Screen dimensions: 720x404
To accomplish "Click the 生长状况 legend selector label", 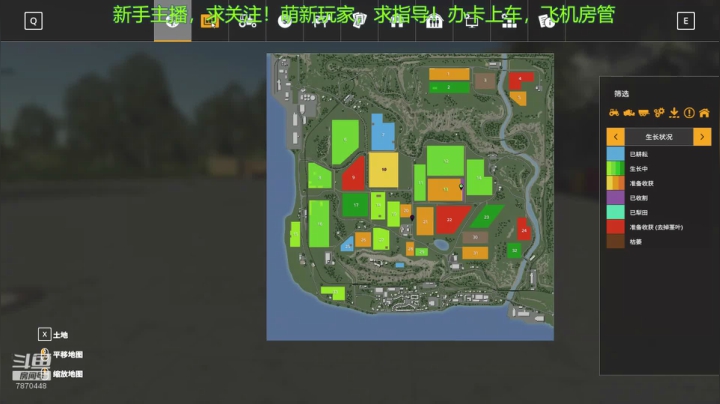I will [659, 137].
